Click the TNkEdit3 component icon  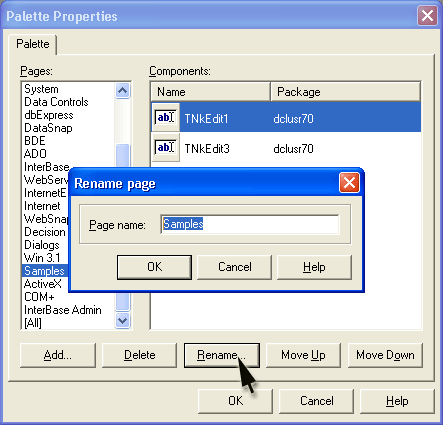tap(165, 147)
